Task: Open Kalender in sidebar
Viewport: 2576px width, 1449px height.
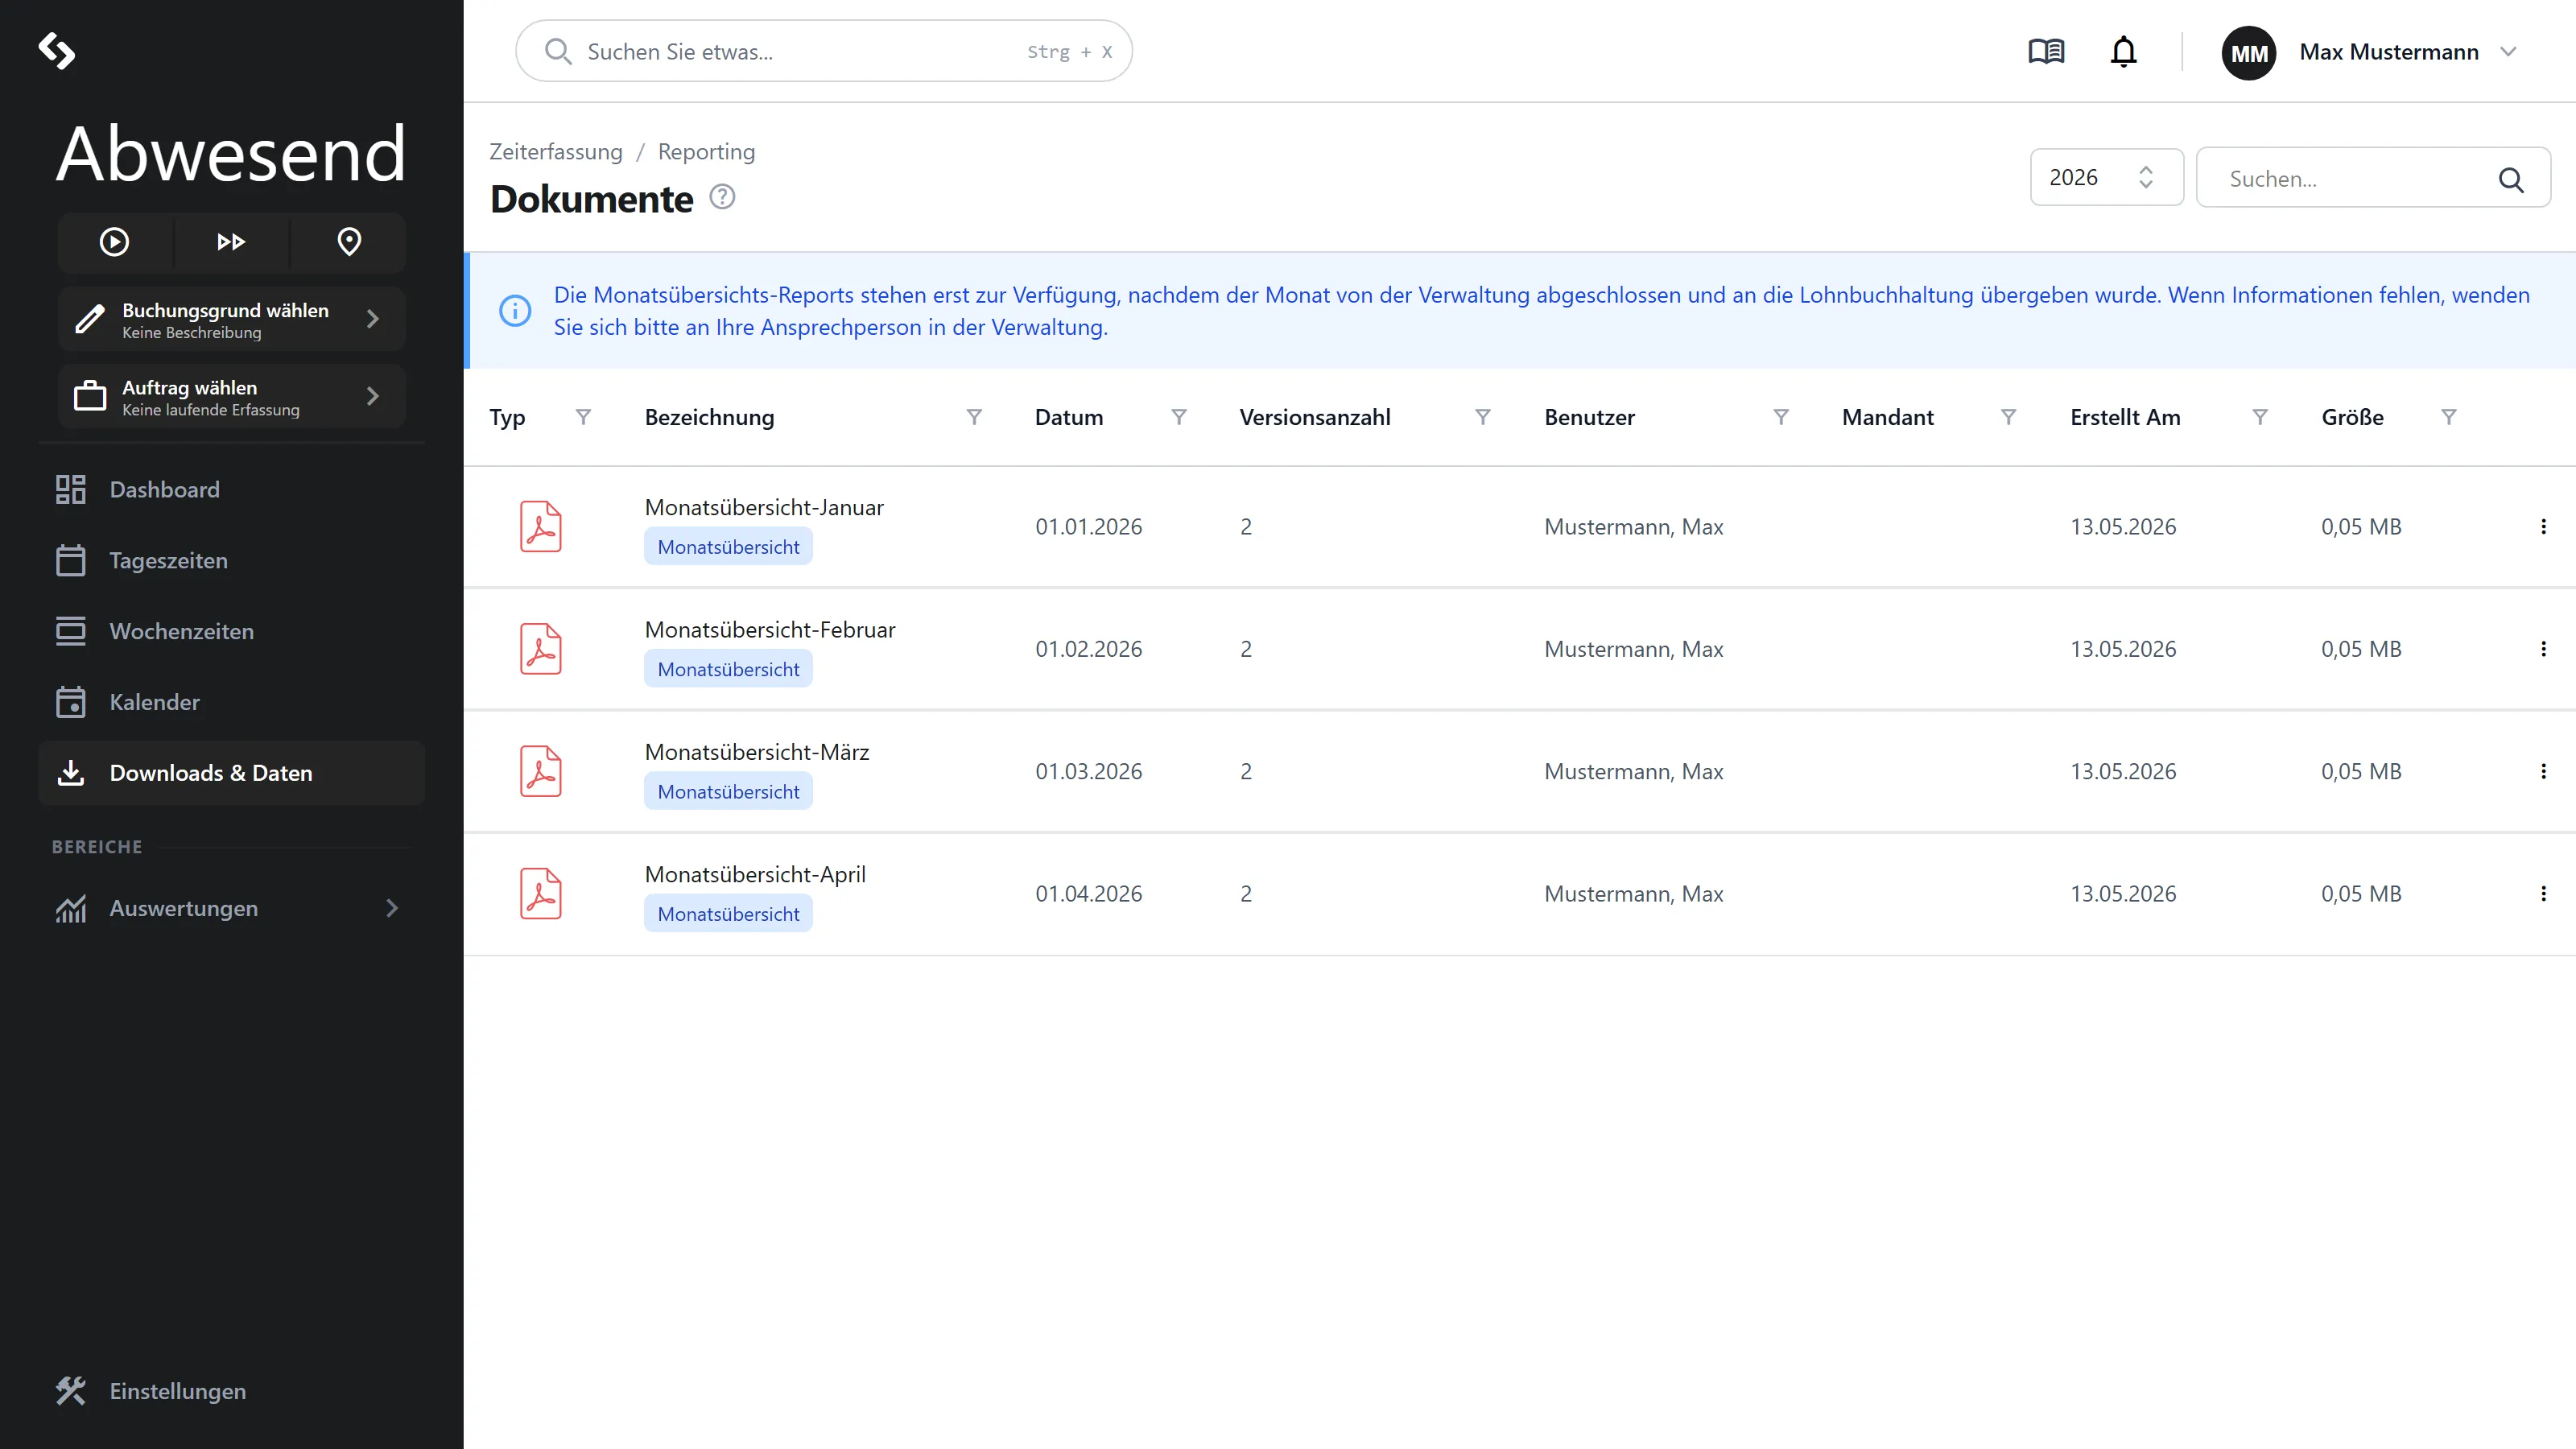Action: click(231, 702)
